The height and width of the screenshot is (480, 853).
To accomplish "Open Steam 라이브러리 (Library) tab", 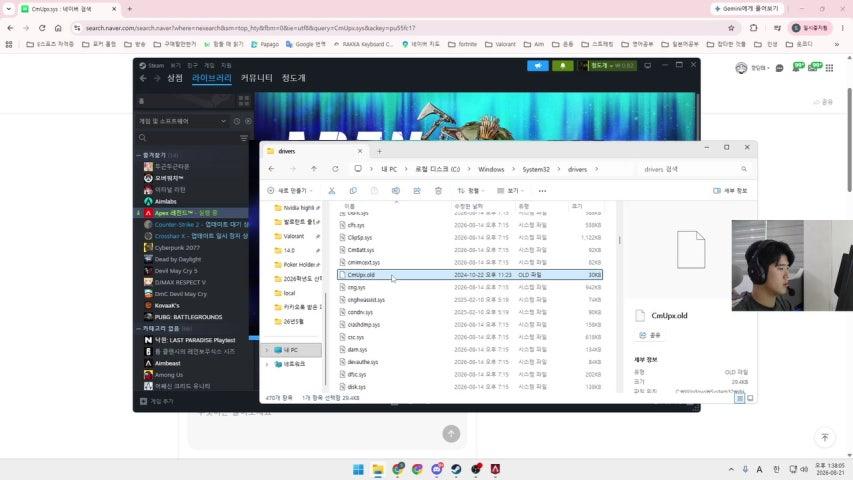I will click(x=212, y=78).
